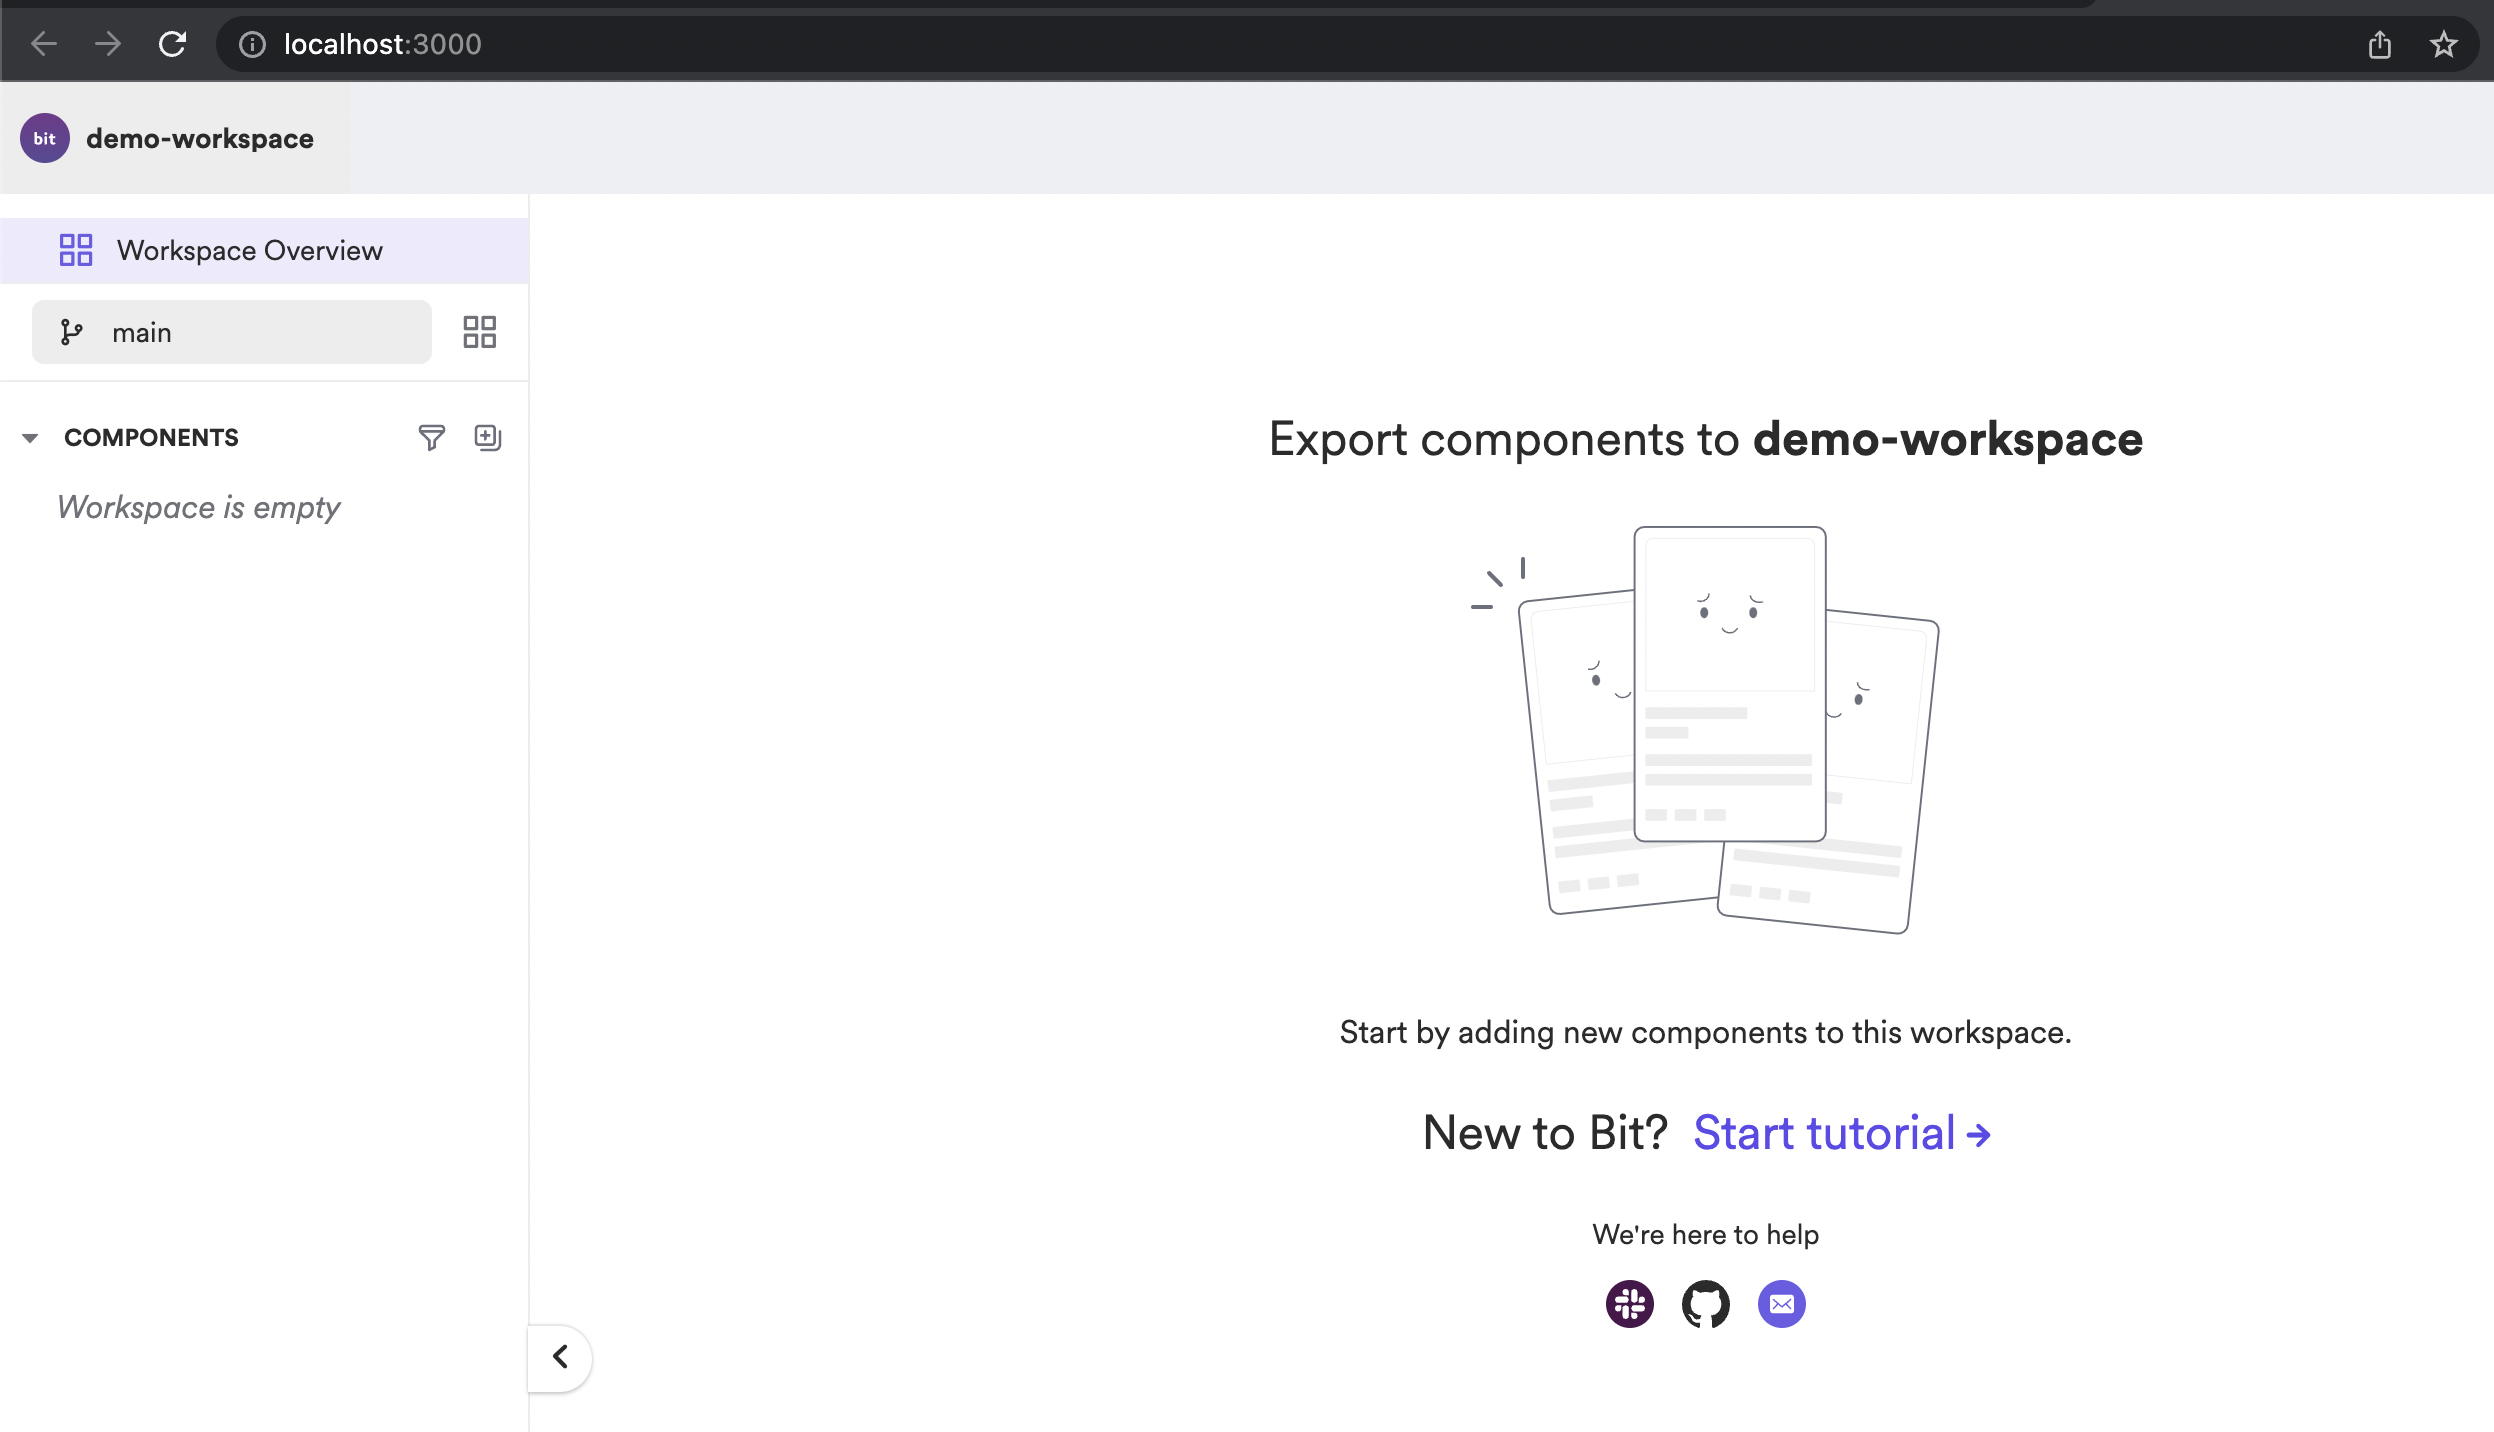Viewport: 2494px width, 1432px height.
Task: Bookmark this page with star
Action: [x=2444, y=44]
